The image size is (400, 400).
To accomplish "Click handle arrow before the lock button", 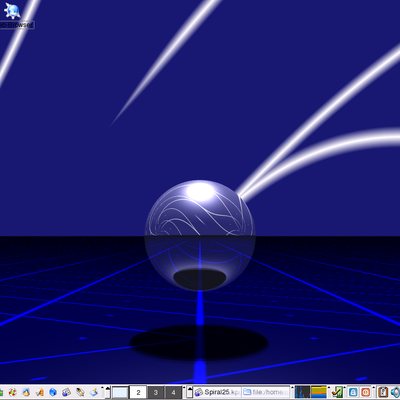I will coord(345,388).
